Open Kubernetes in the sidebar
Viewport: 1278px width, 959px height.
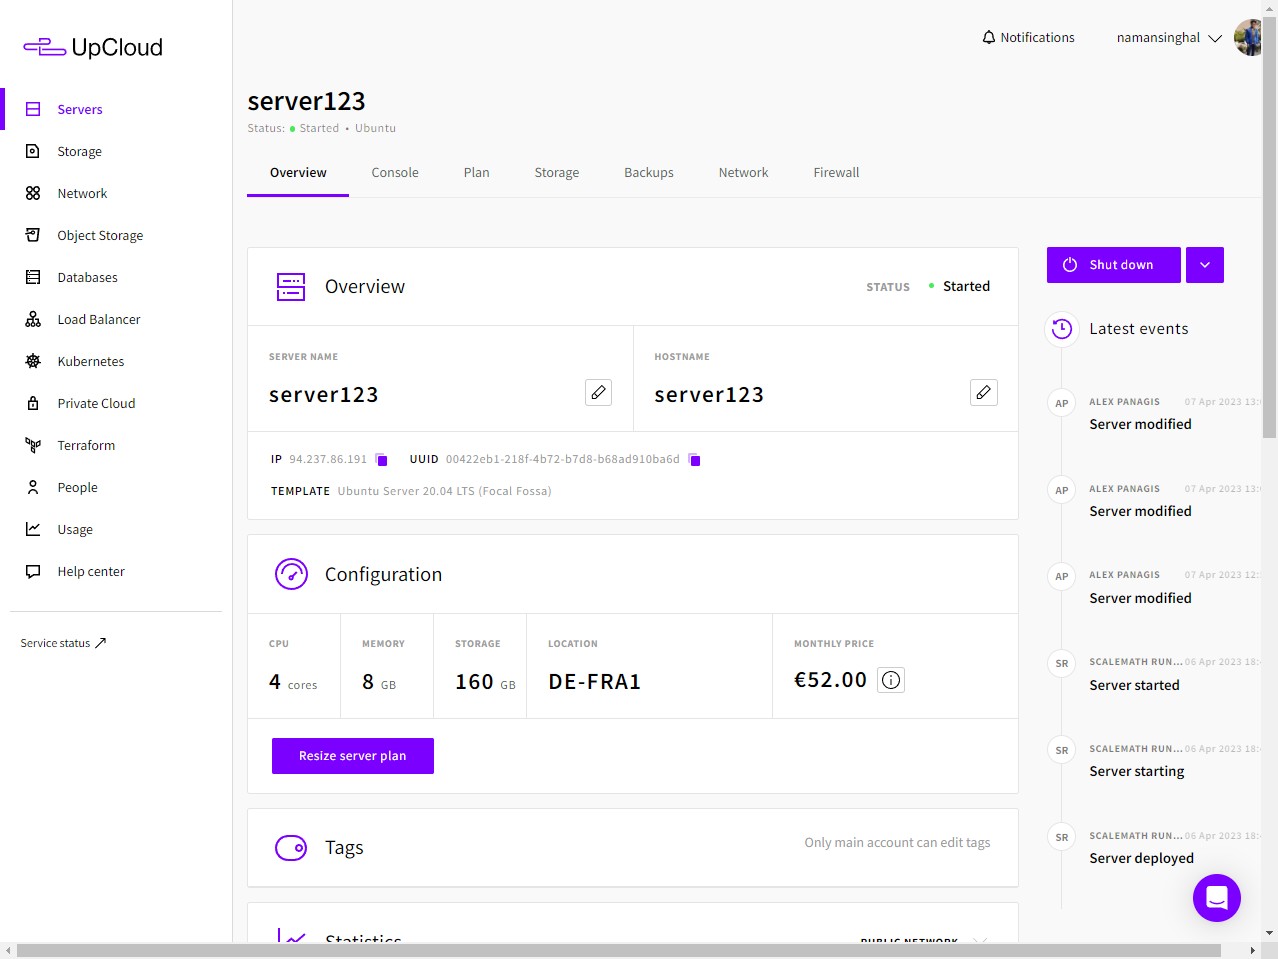[x=90, y=361]
